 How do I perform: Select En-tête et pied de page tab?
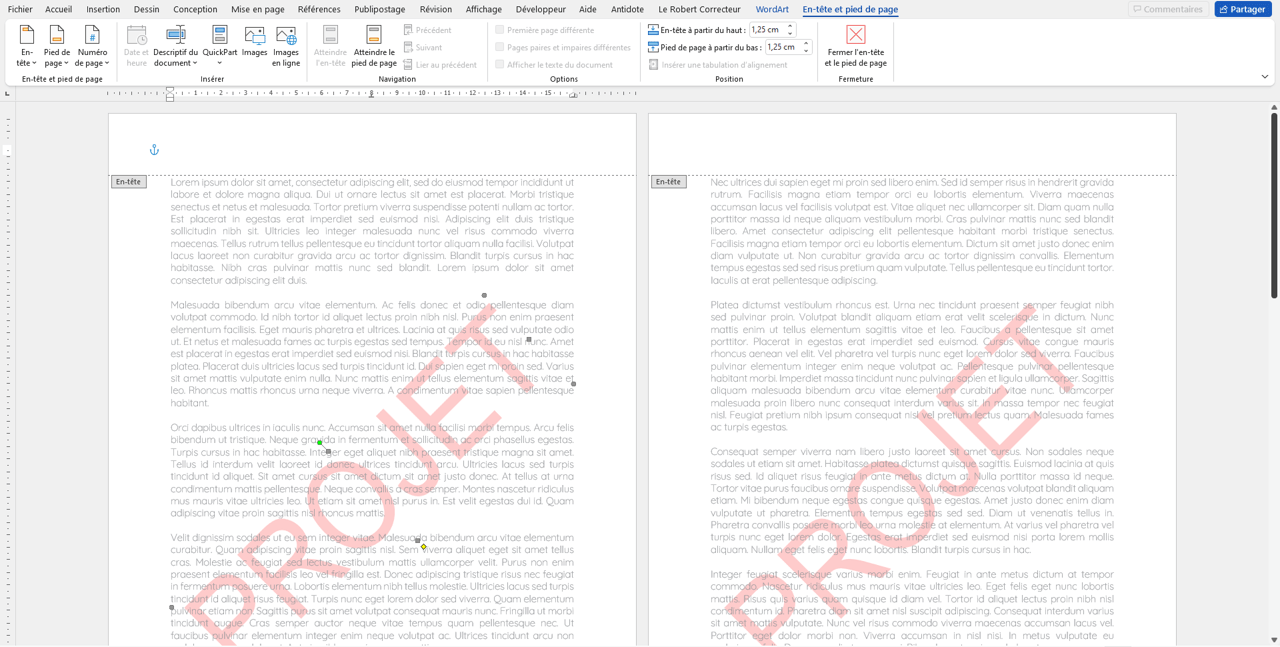(850, 9)
